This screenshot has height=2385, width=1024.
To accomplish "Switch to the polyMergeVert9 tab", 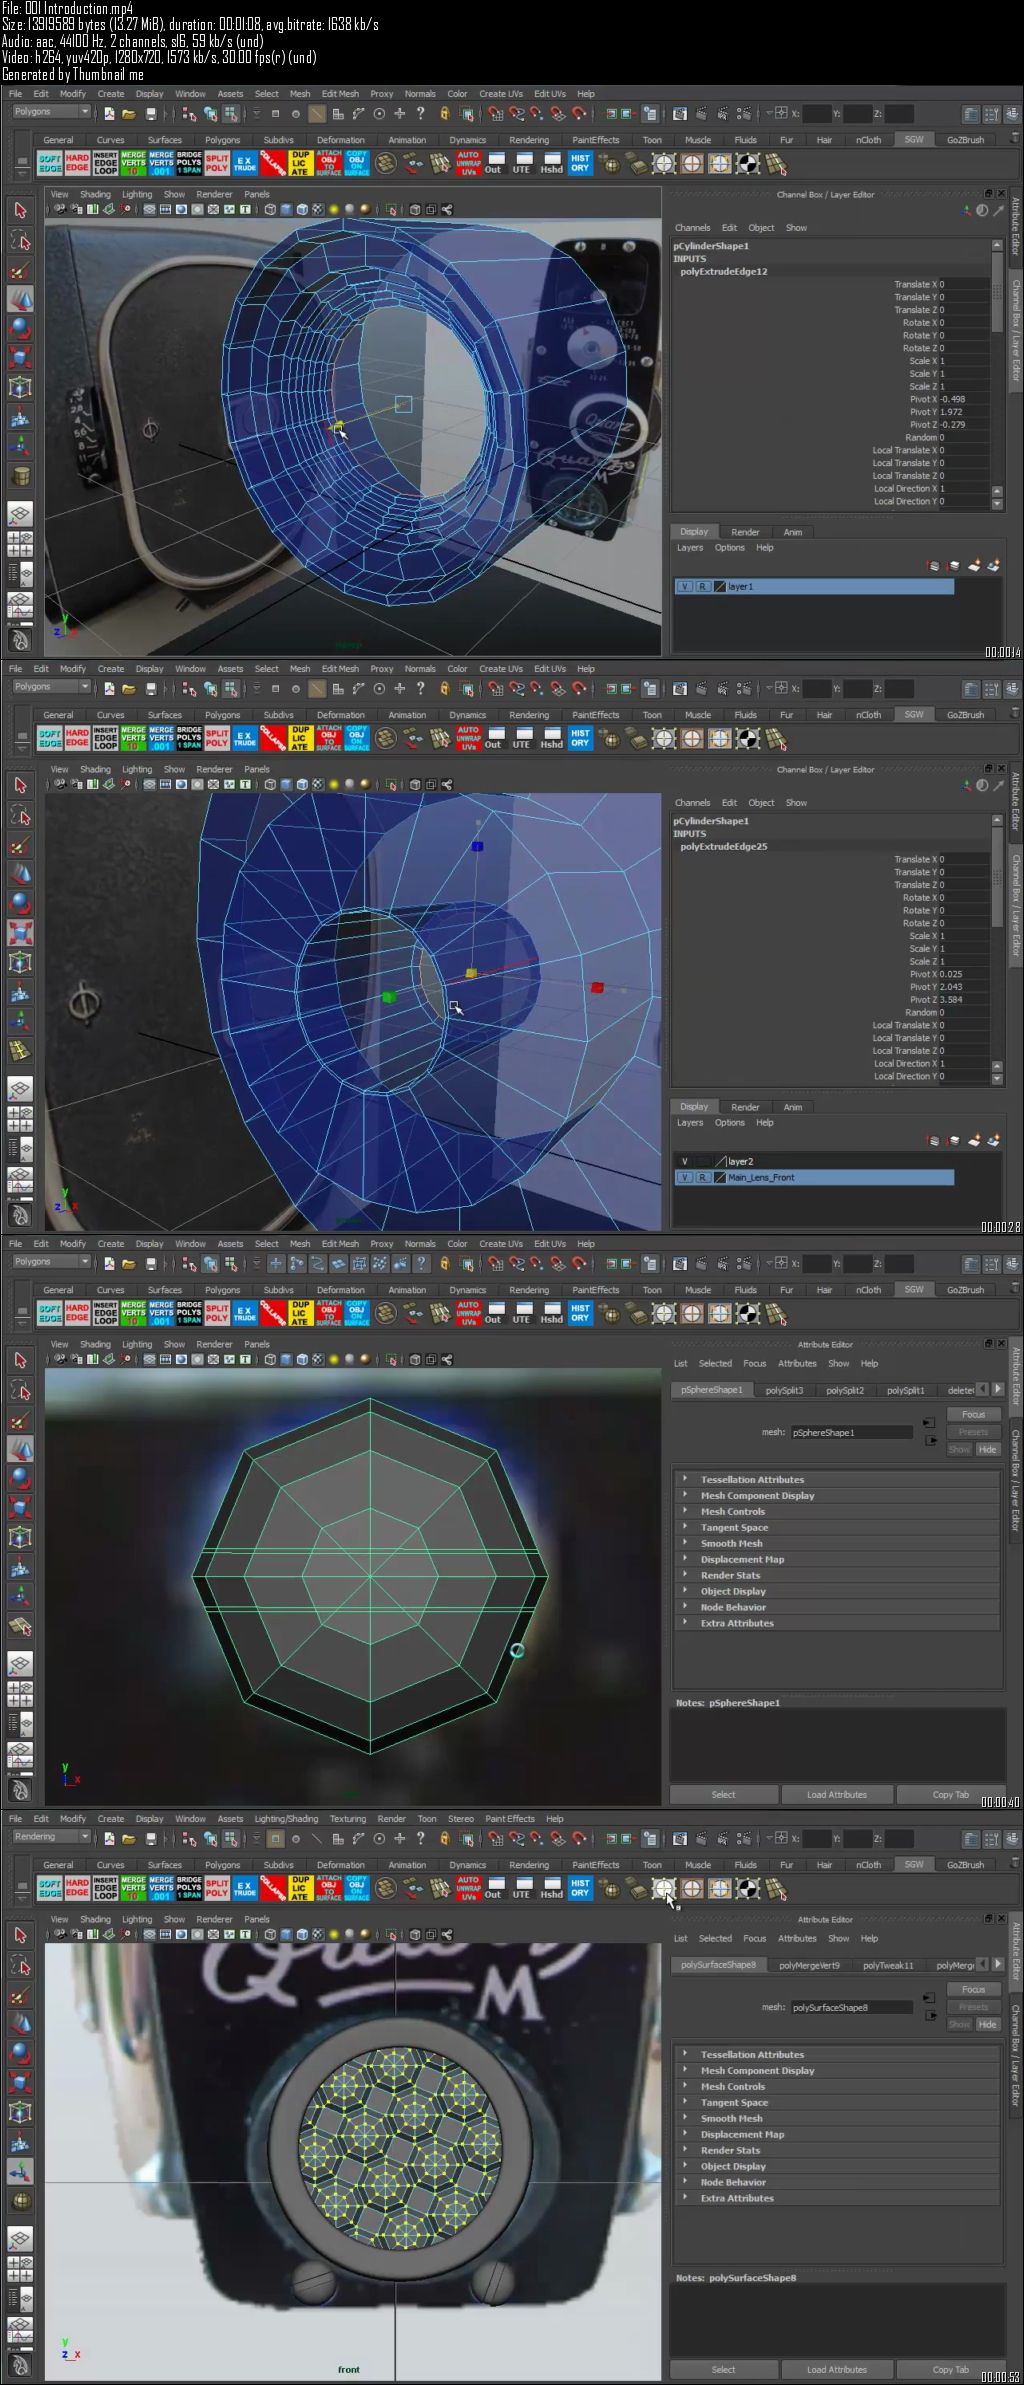I will (809, 1965).
